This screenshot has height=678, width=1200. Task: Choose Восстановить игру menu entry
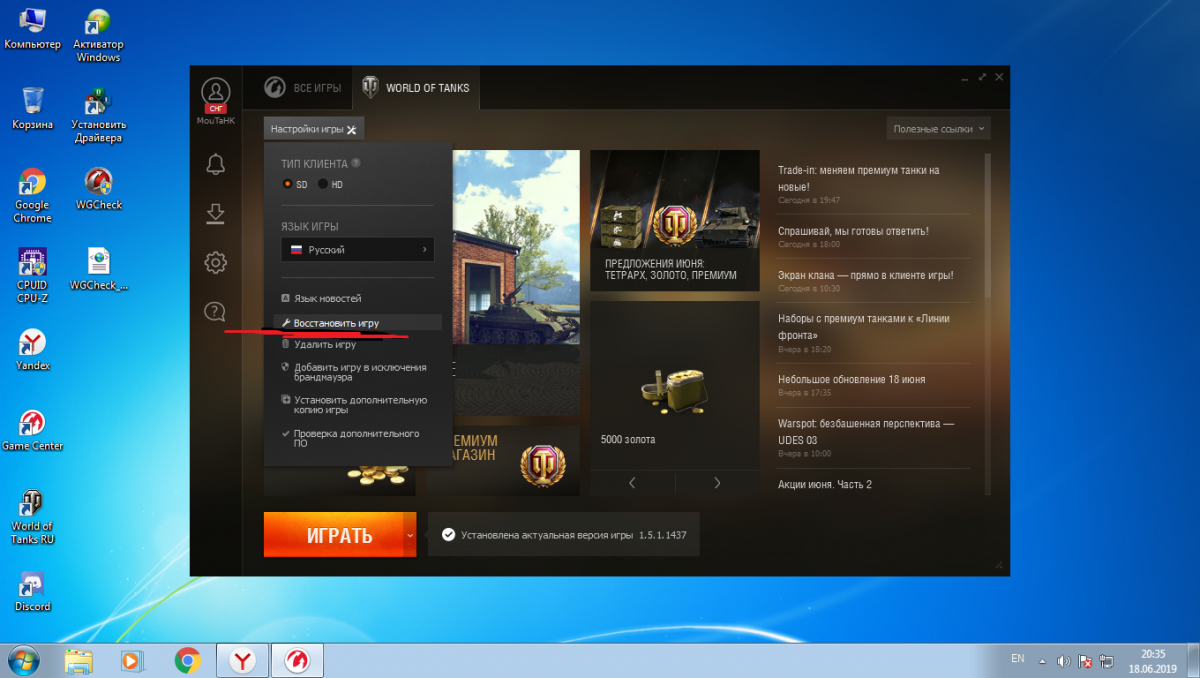pos(357,323)
